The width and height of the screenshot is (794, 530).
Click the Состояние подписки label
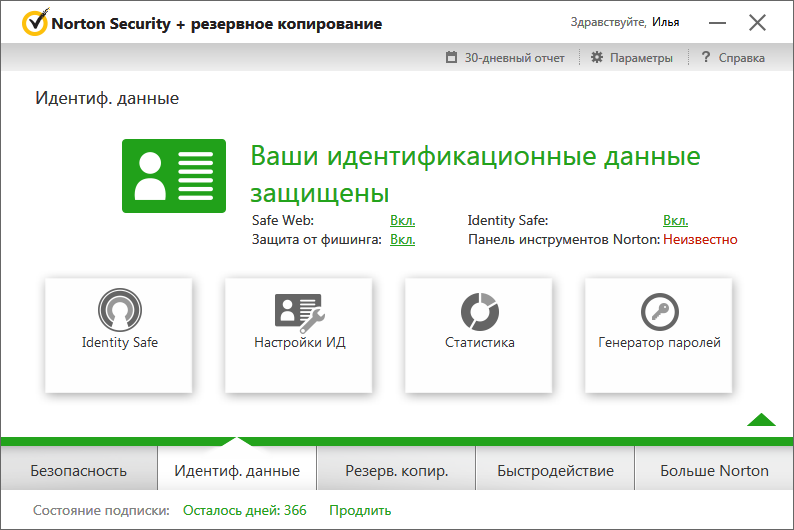[101, 510]
